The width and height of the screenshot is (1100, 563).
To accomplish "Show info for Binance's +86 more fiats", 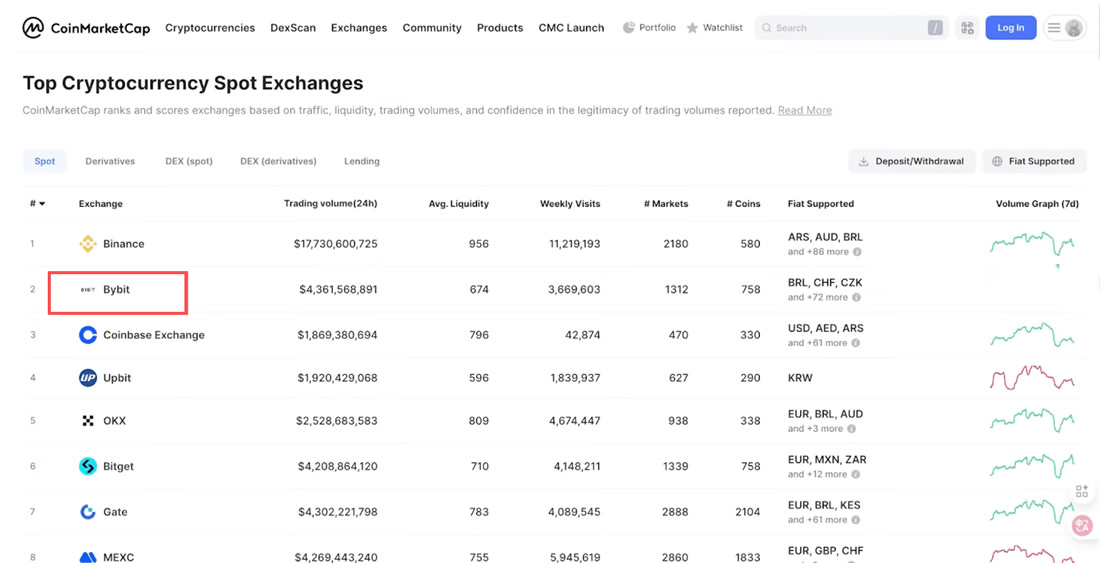I will click(857, 252).
